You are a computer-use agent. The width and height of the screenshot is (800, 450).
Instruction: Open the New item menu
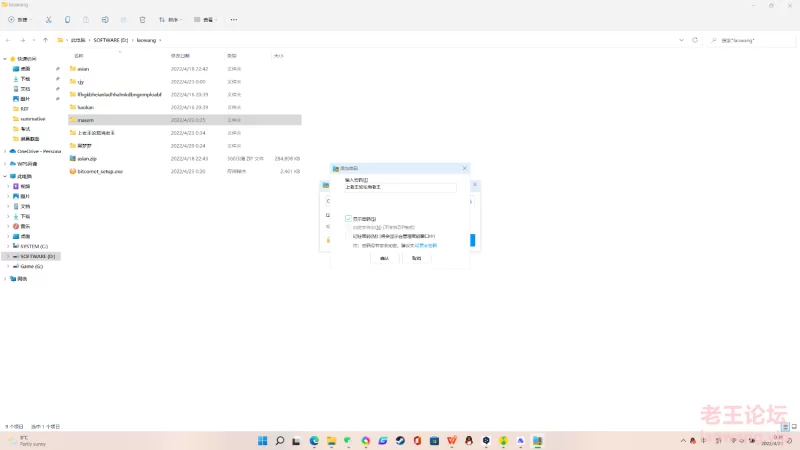(20, 19)
